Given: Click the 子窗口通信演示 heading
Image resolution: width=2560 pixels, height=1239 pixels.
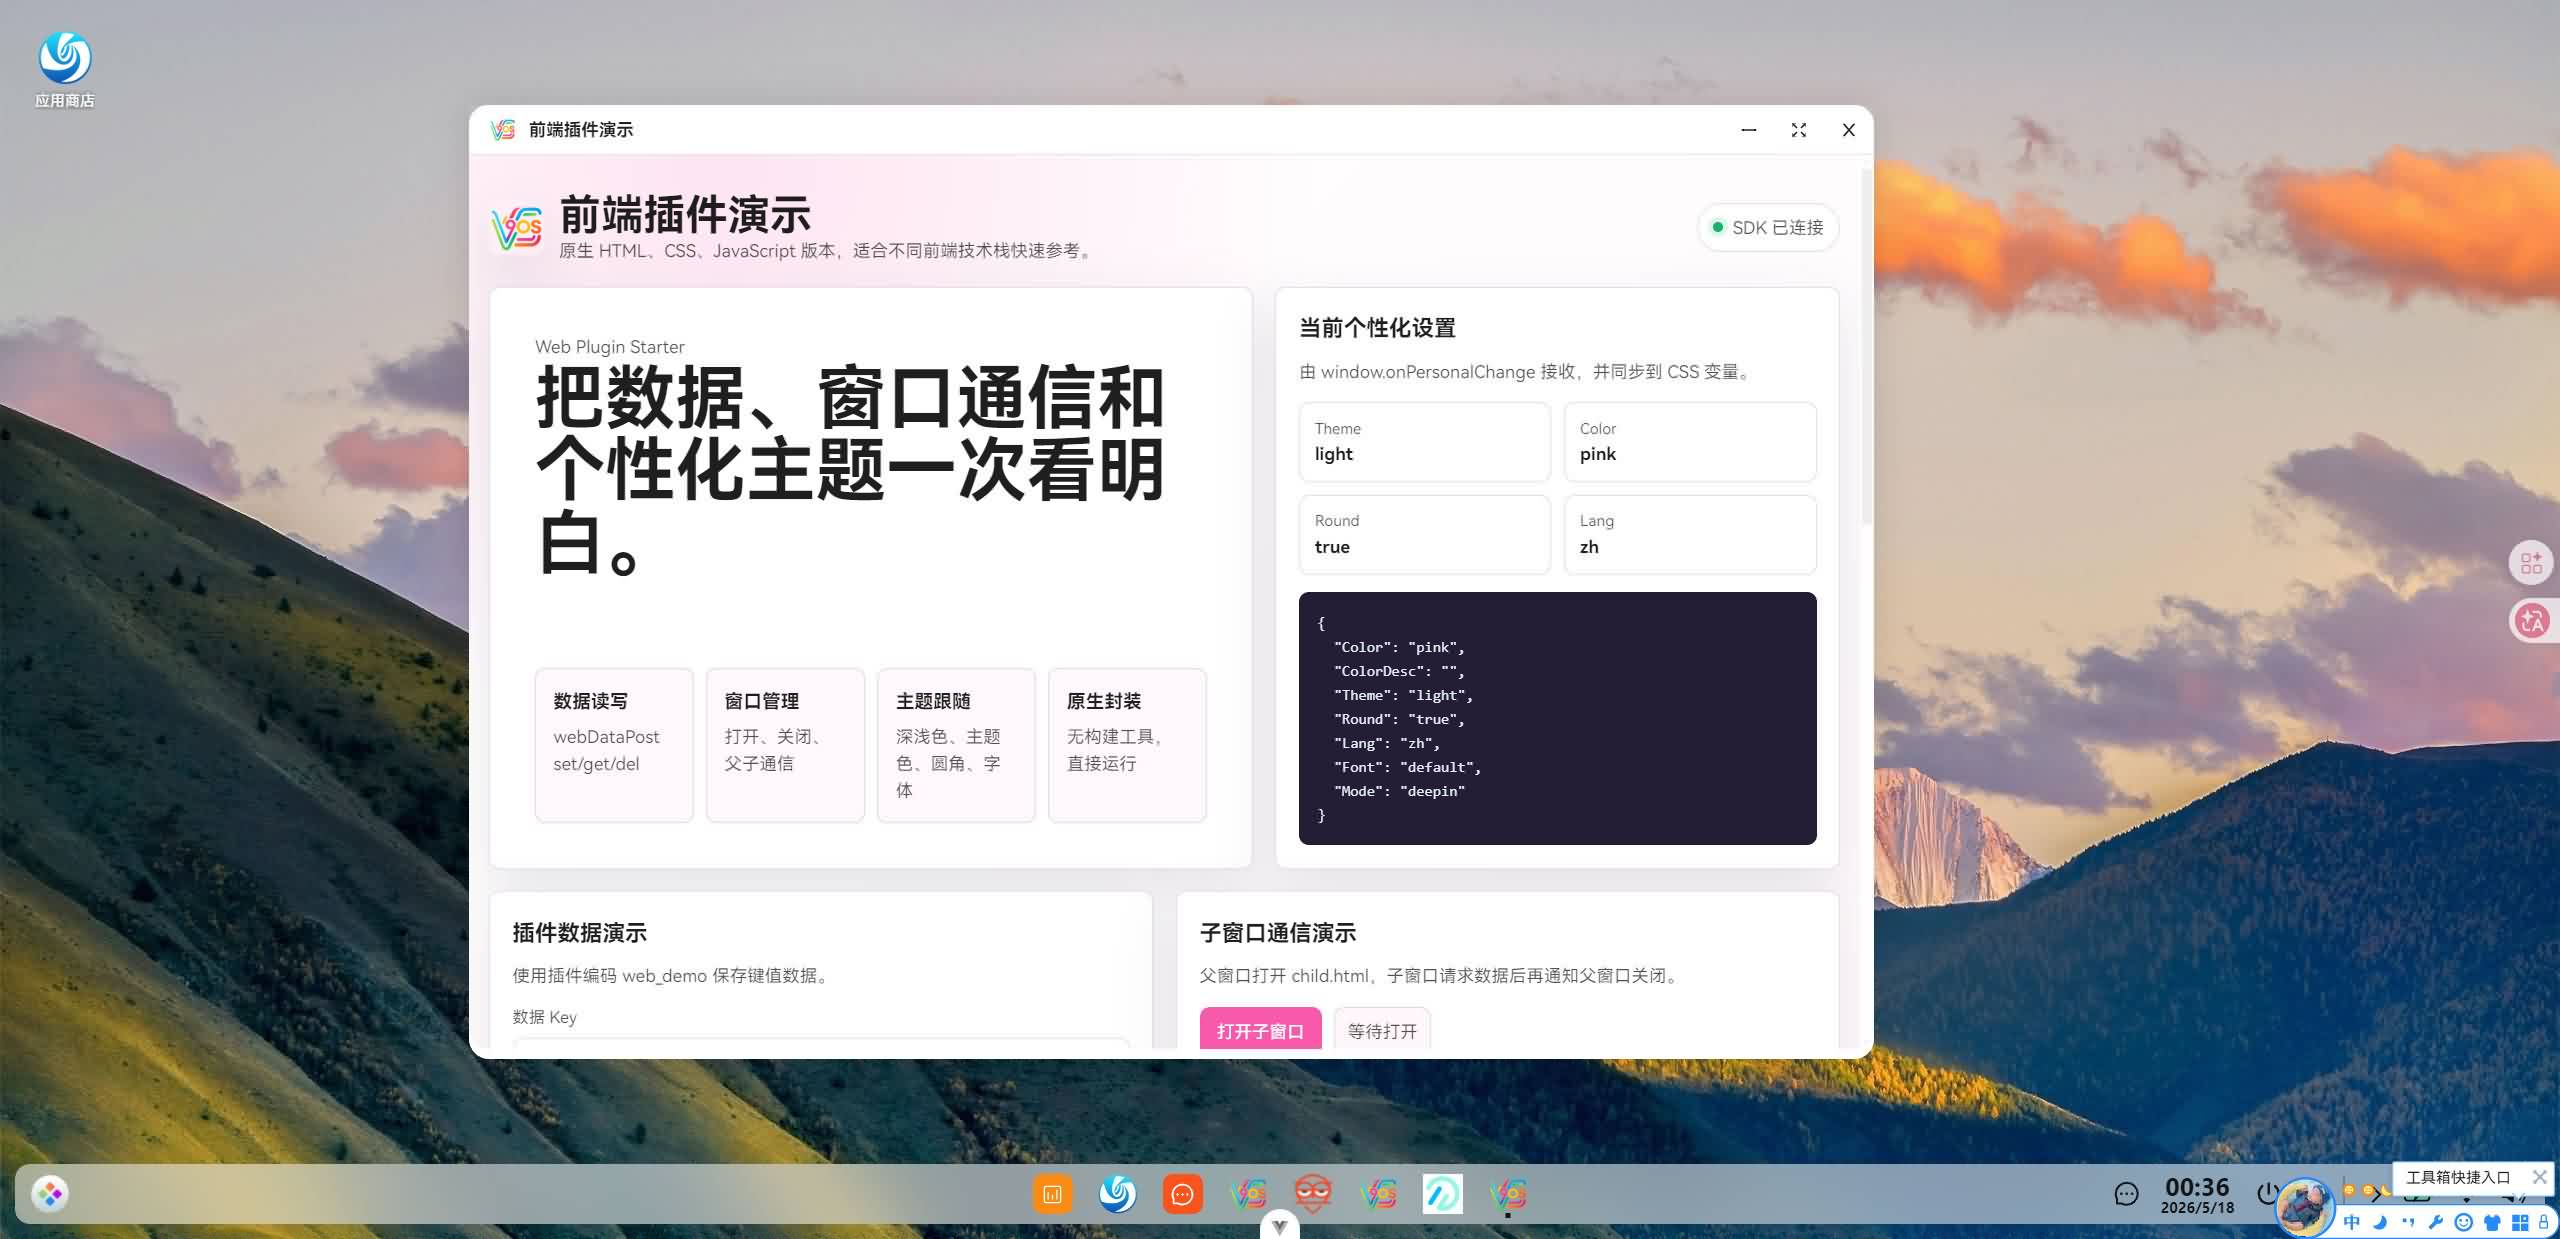Looking at the screenshot, I should point(1278,933).
